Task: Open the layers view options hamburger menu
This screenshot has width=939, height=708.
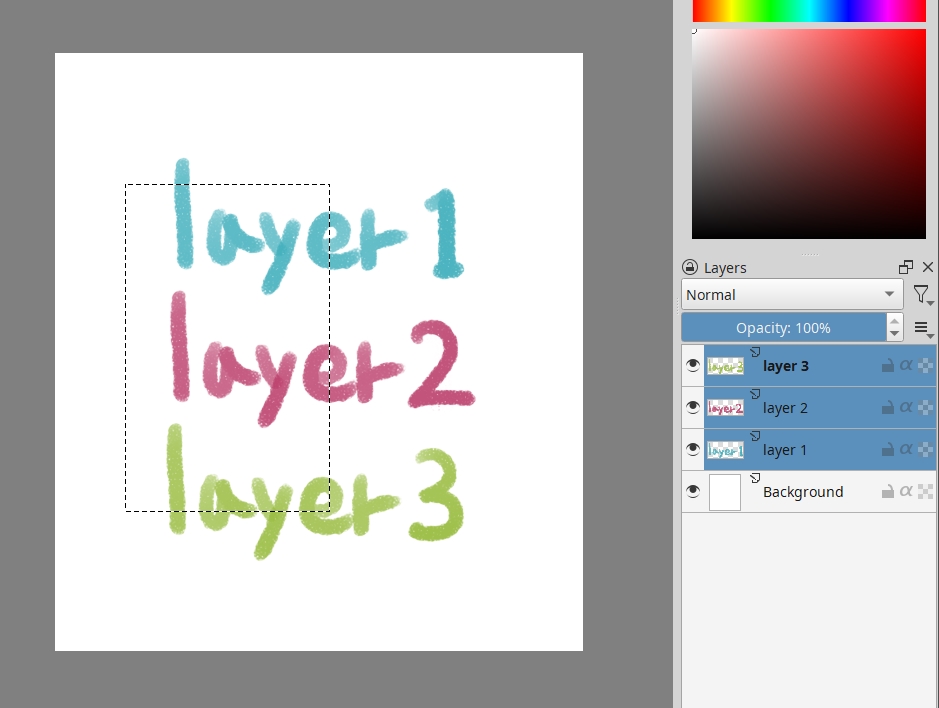Action: coord(923,328)
